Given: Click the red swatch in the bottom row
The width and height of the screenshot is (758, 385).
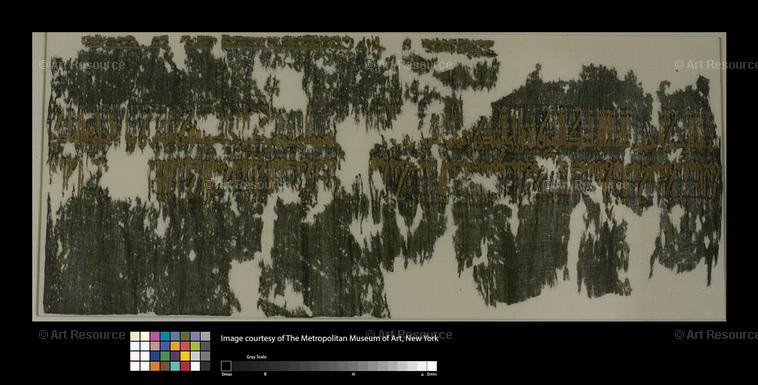Looking at the screenshot, I should point(185,366).
